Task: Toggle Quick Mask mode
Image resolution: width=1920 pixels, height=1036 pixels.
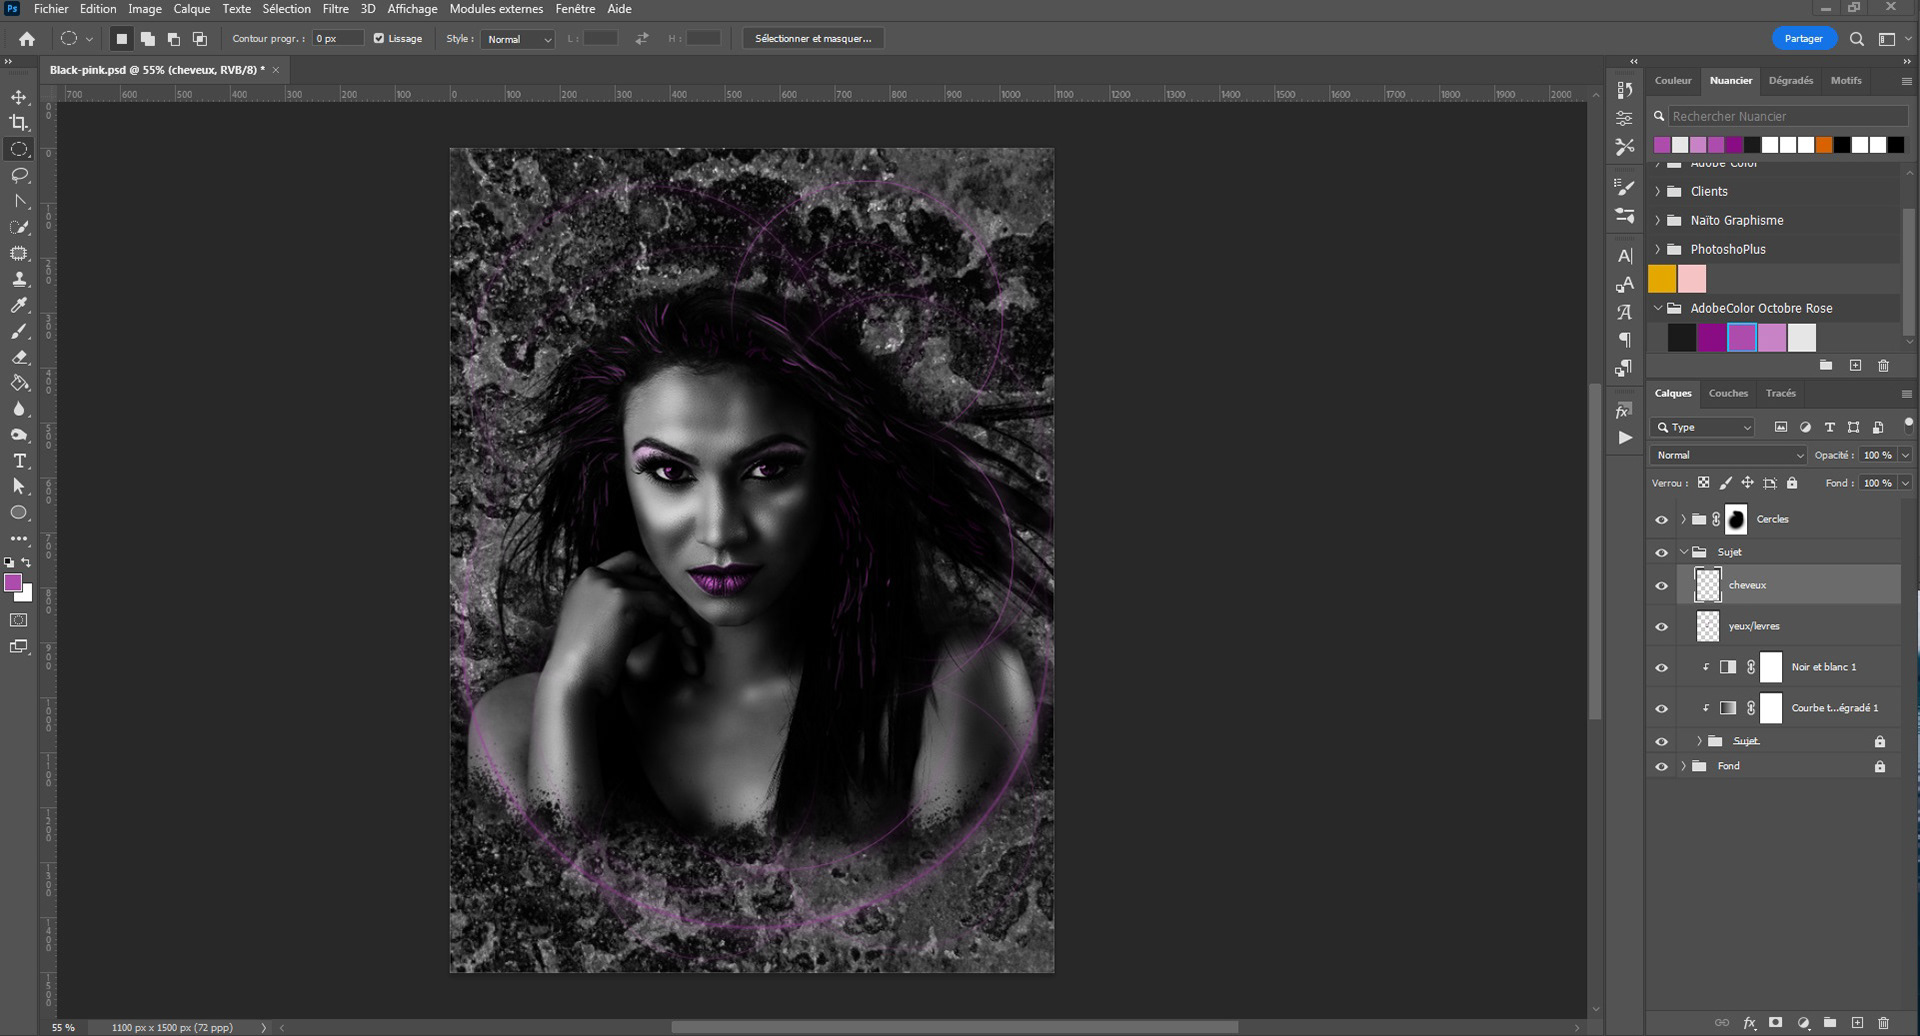Action: (x=19, y=620)
